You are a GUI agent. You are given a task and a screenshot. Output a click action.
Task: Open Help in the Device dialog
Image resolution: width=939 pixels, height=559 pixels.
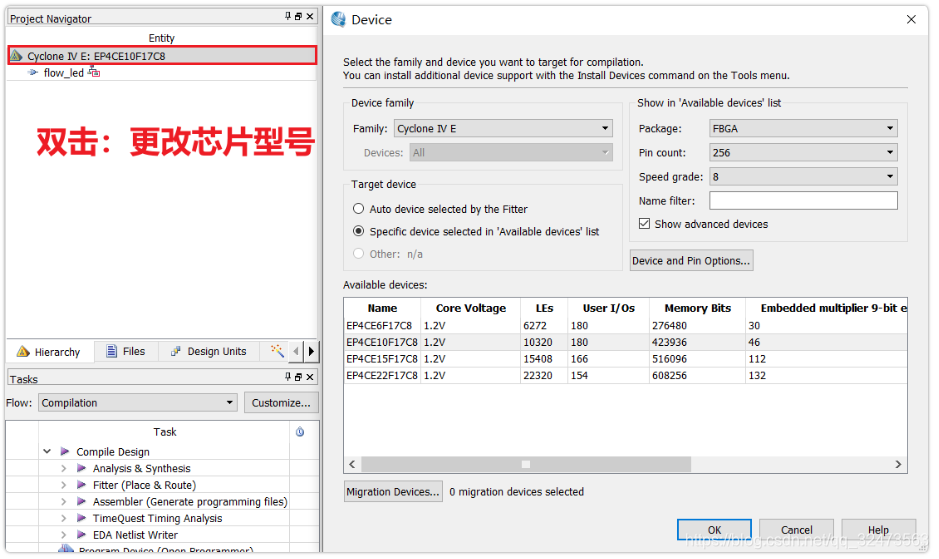(878, 530)
